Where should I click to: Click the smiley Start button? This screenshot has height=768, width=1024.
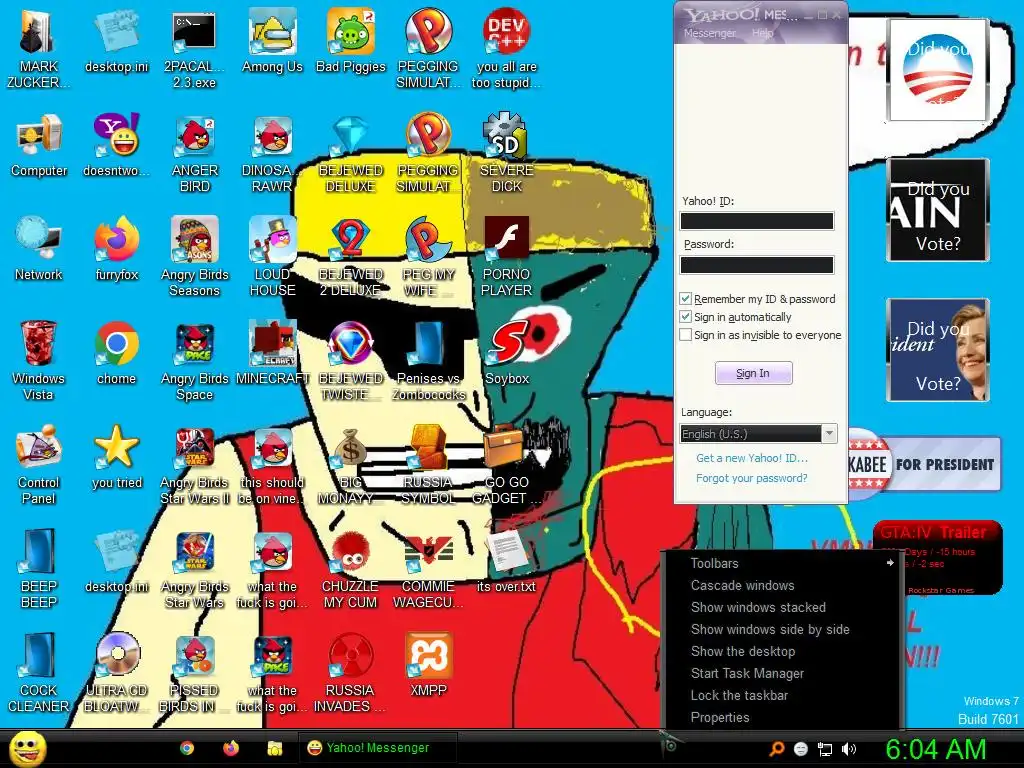coord(27,748)
